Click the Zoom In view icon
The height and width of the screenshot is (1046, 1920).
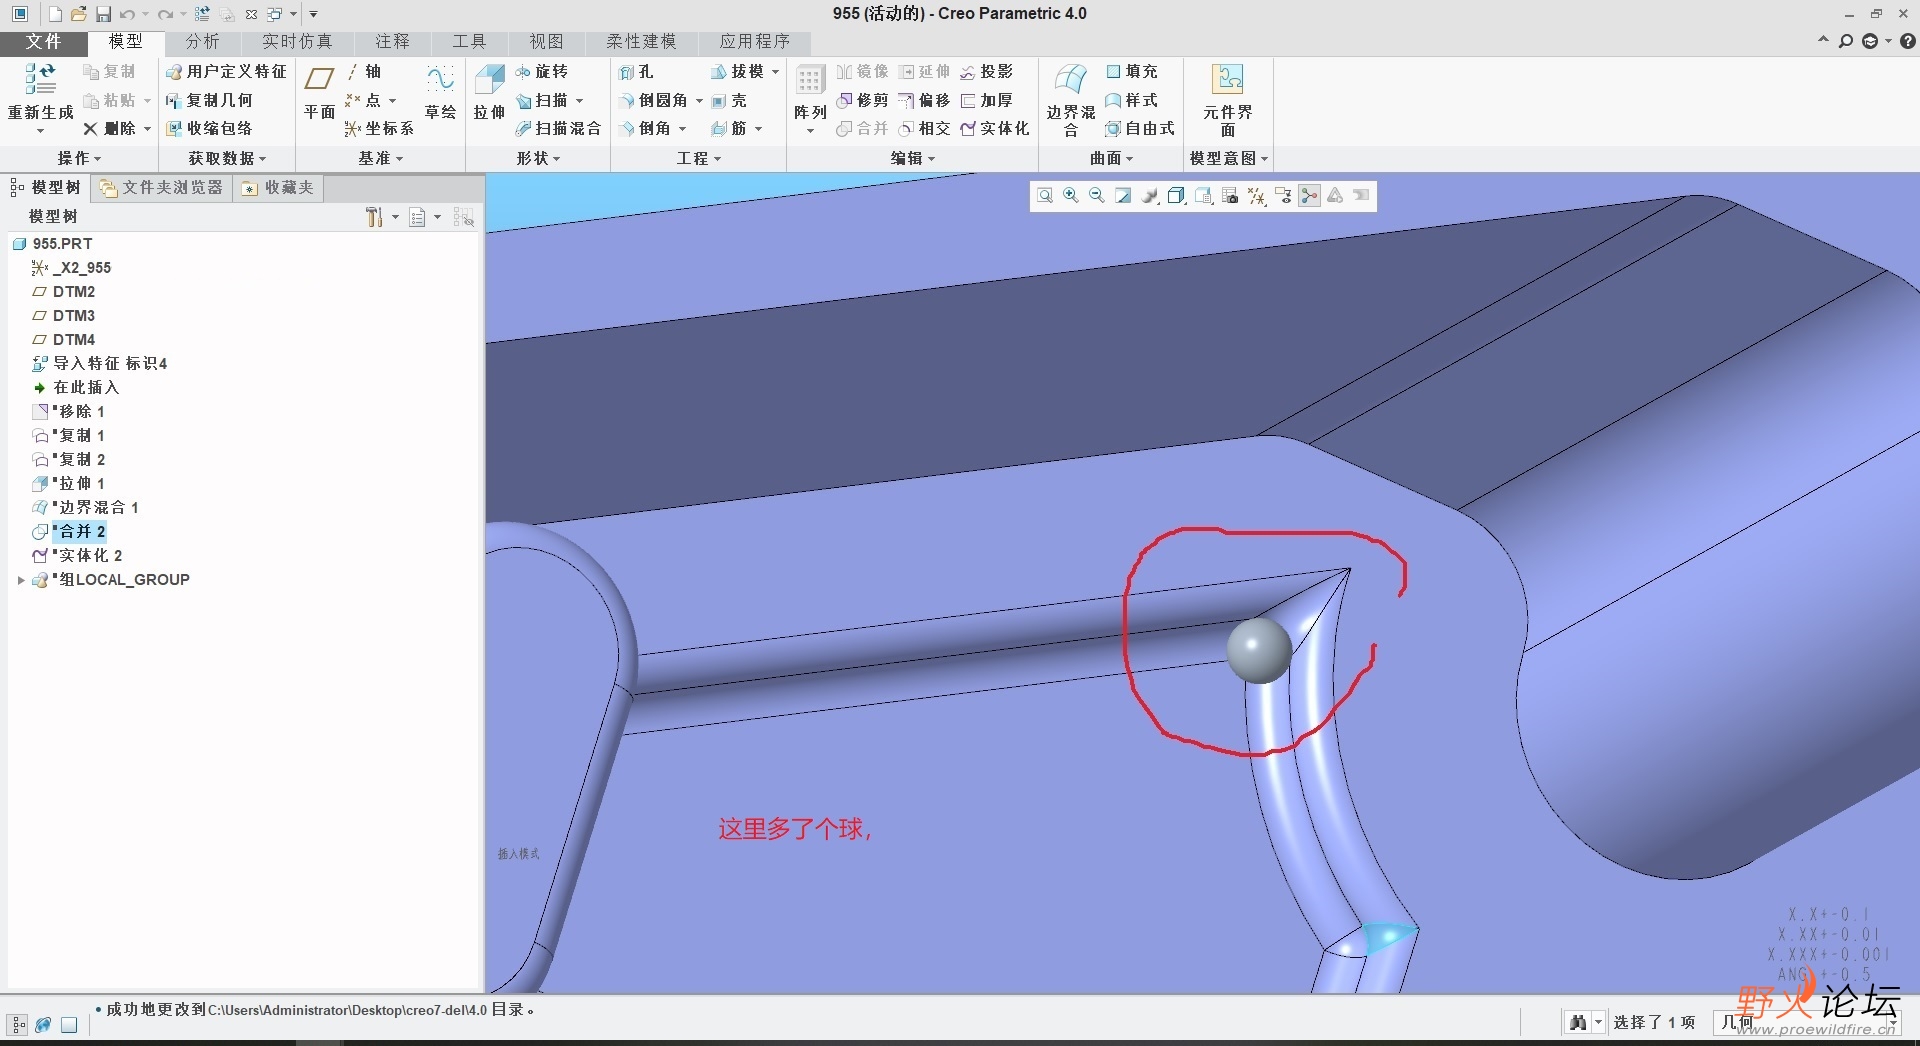(1071, 196)
